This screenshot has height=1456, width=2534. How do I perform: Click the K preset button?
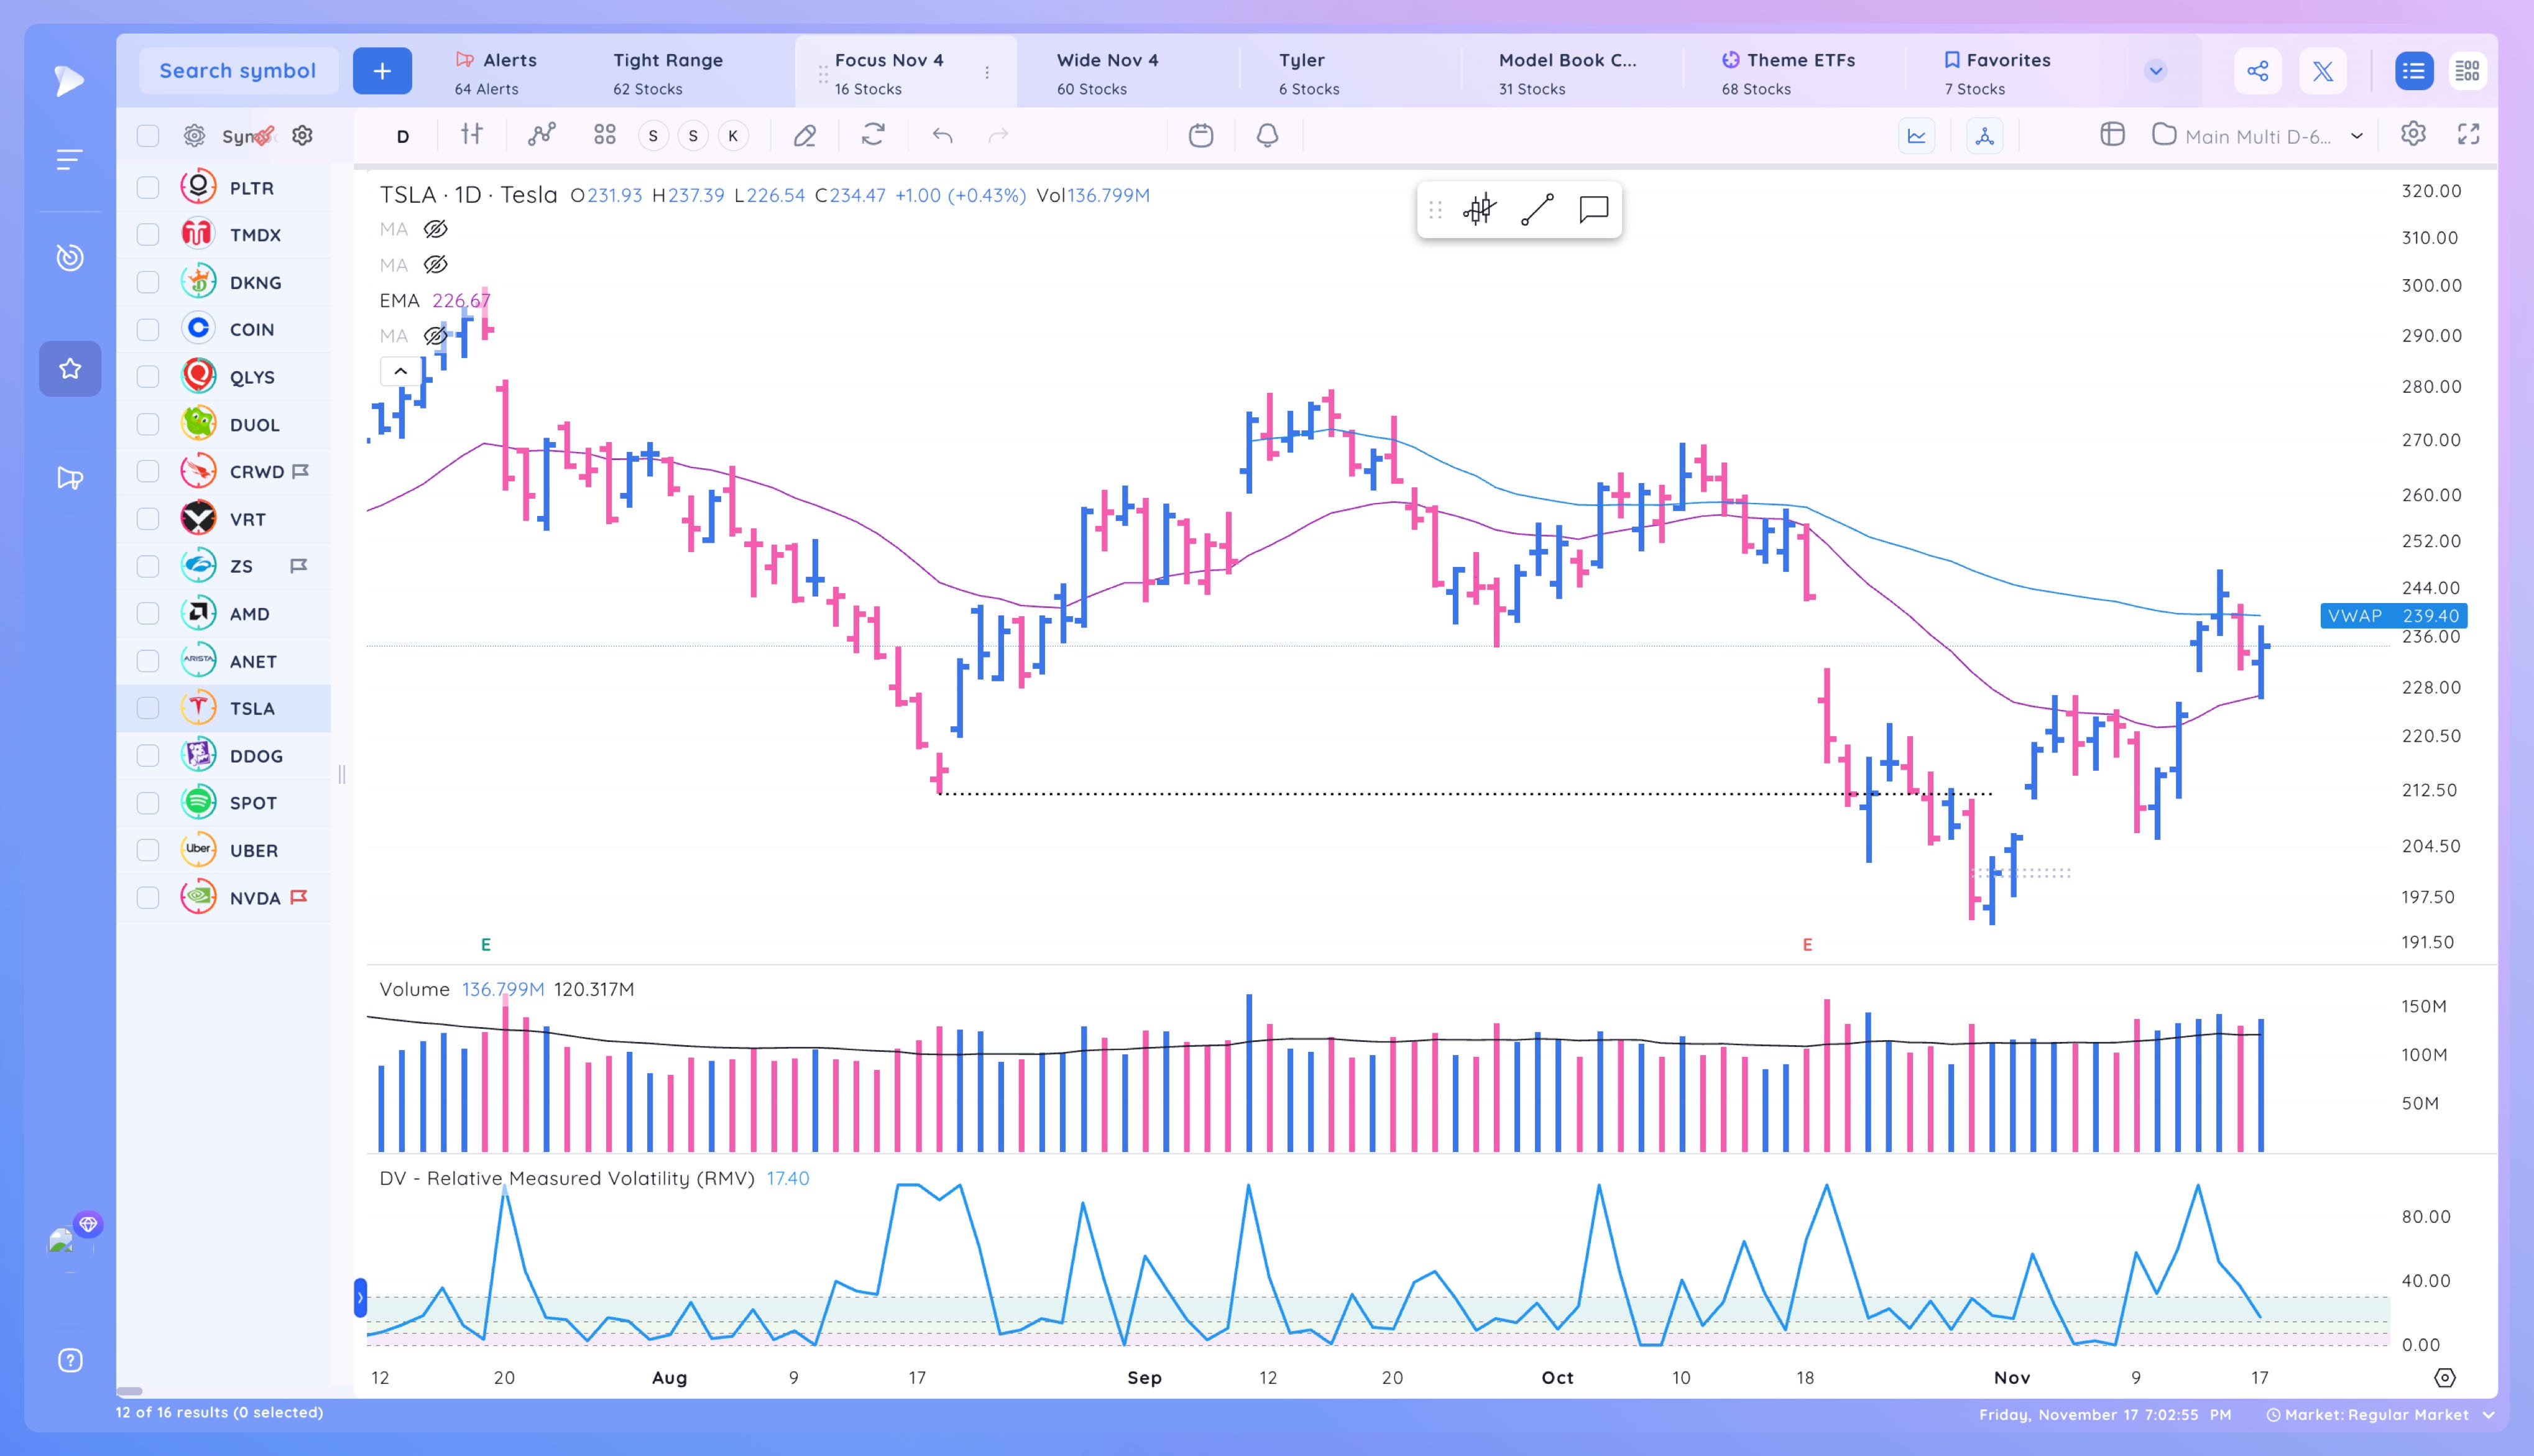(x=733, y=136)
